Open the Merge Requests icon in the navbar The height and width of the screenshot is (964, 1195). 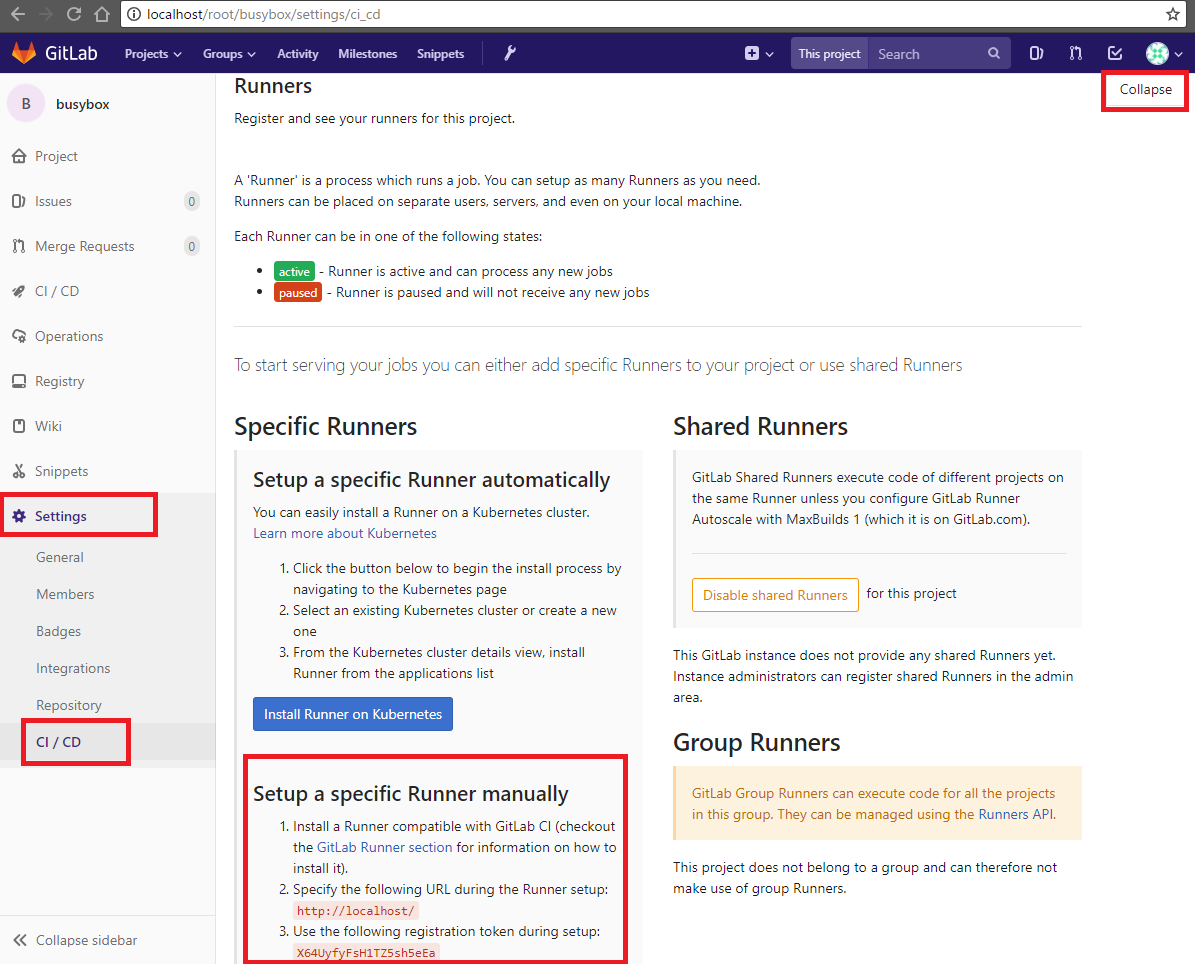pyautogui.click(x=1075, y=53)
